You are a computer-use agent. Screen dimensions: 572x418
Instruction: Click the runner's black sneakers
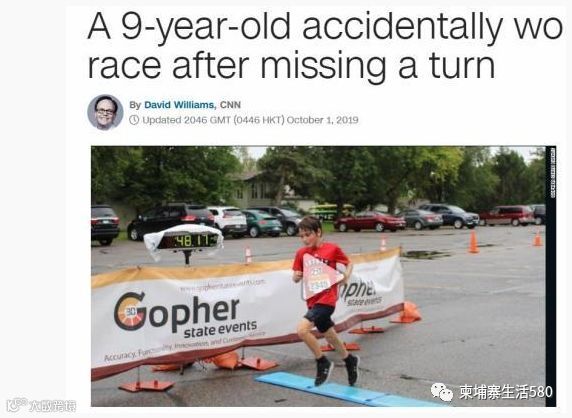click(x=337, y=370)
